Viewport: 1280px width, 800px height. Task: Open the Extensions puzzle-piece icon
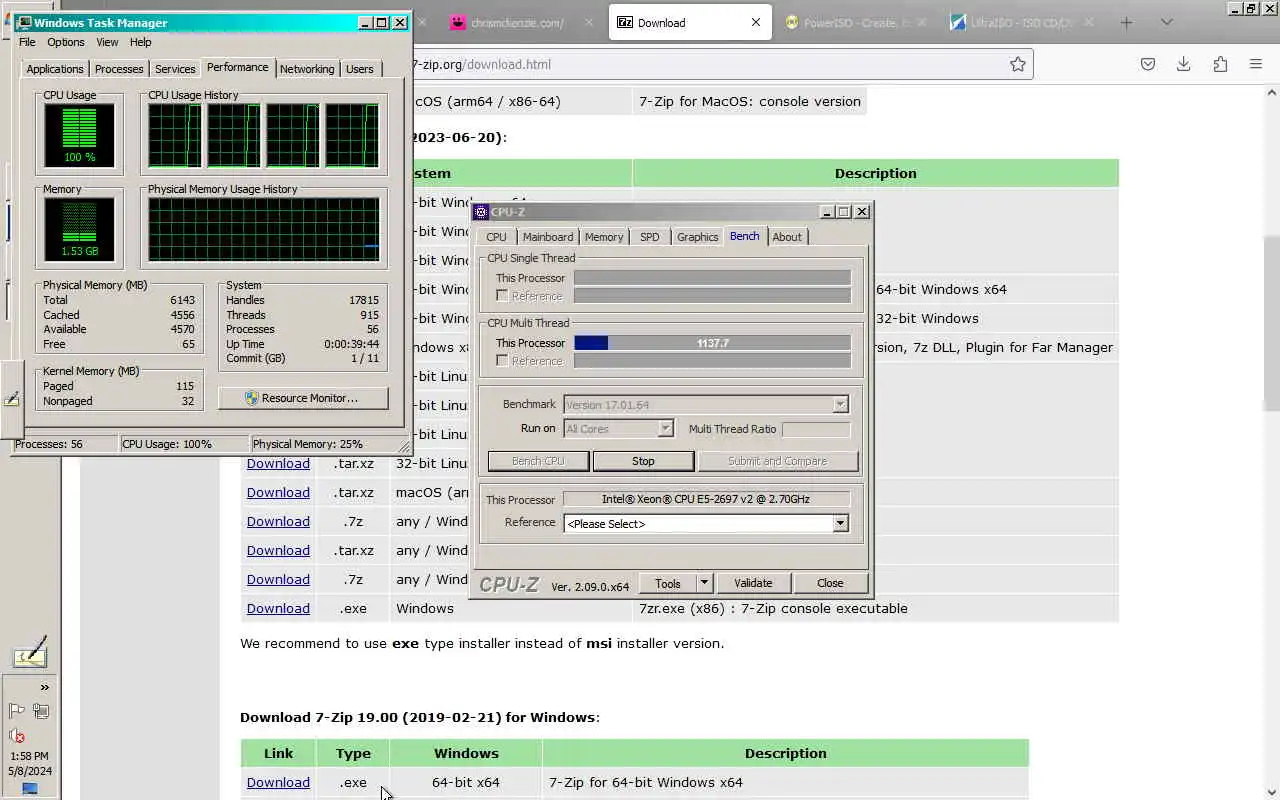(x=1220, y=64)
